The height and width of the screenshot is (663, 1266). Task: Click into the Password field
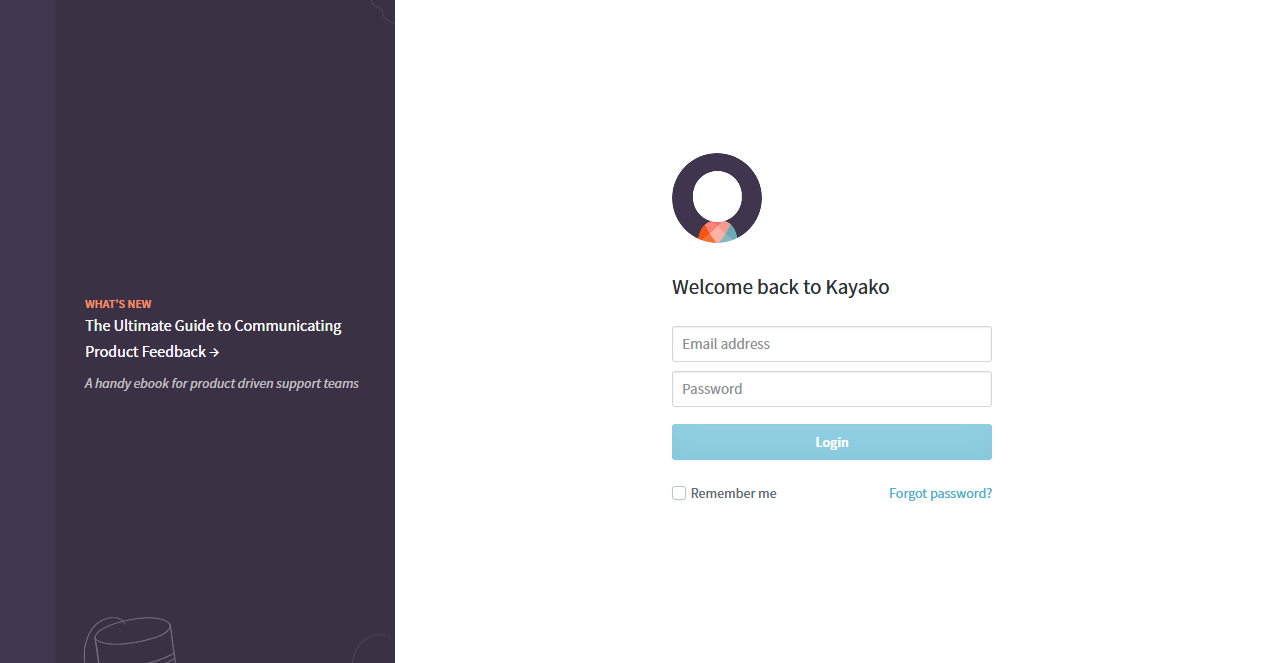[x=832, y=389]
